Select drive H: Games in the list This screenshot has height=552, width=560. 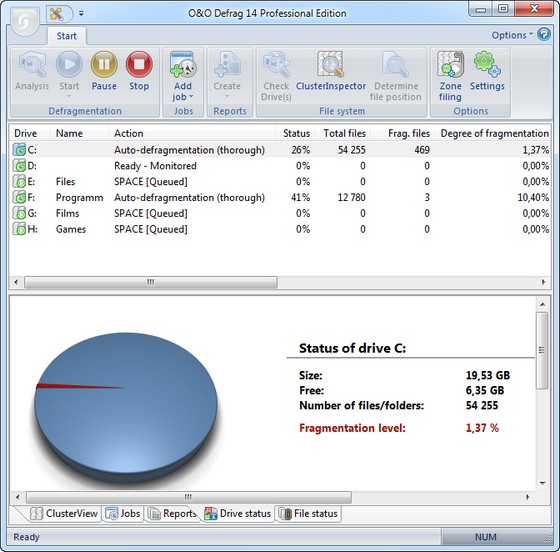[x=280, y=229]
